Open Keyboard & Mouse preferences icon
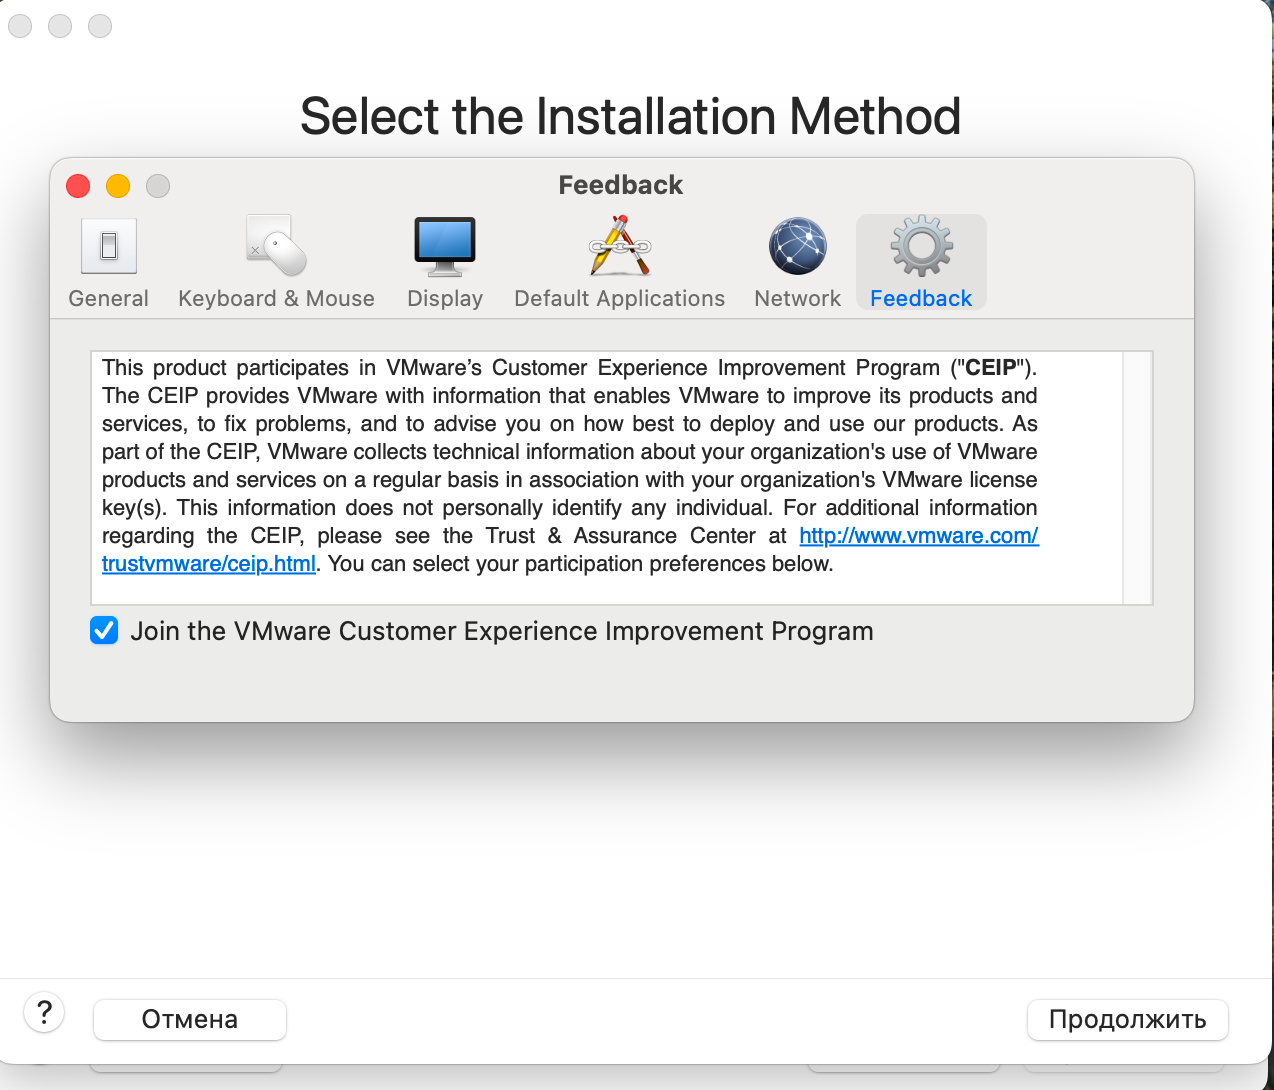 coord(276,246)
